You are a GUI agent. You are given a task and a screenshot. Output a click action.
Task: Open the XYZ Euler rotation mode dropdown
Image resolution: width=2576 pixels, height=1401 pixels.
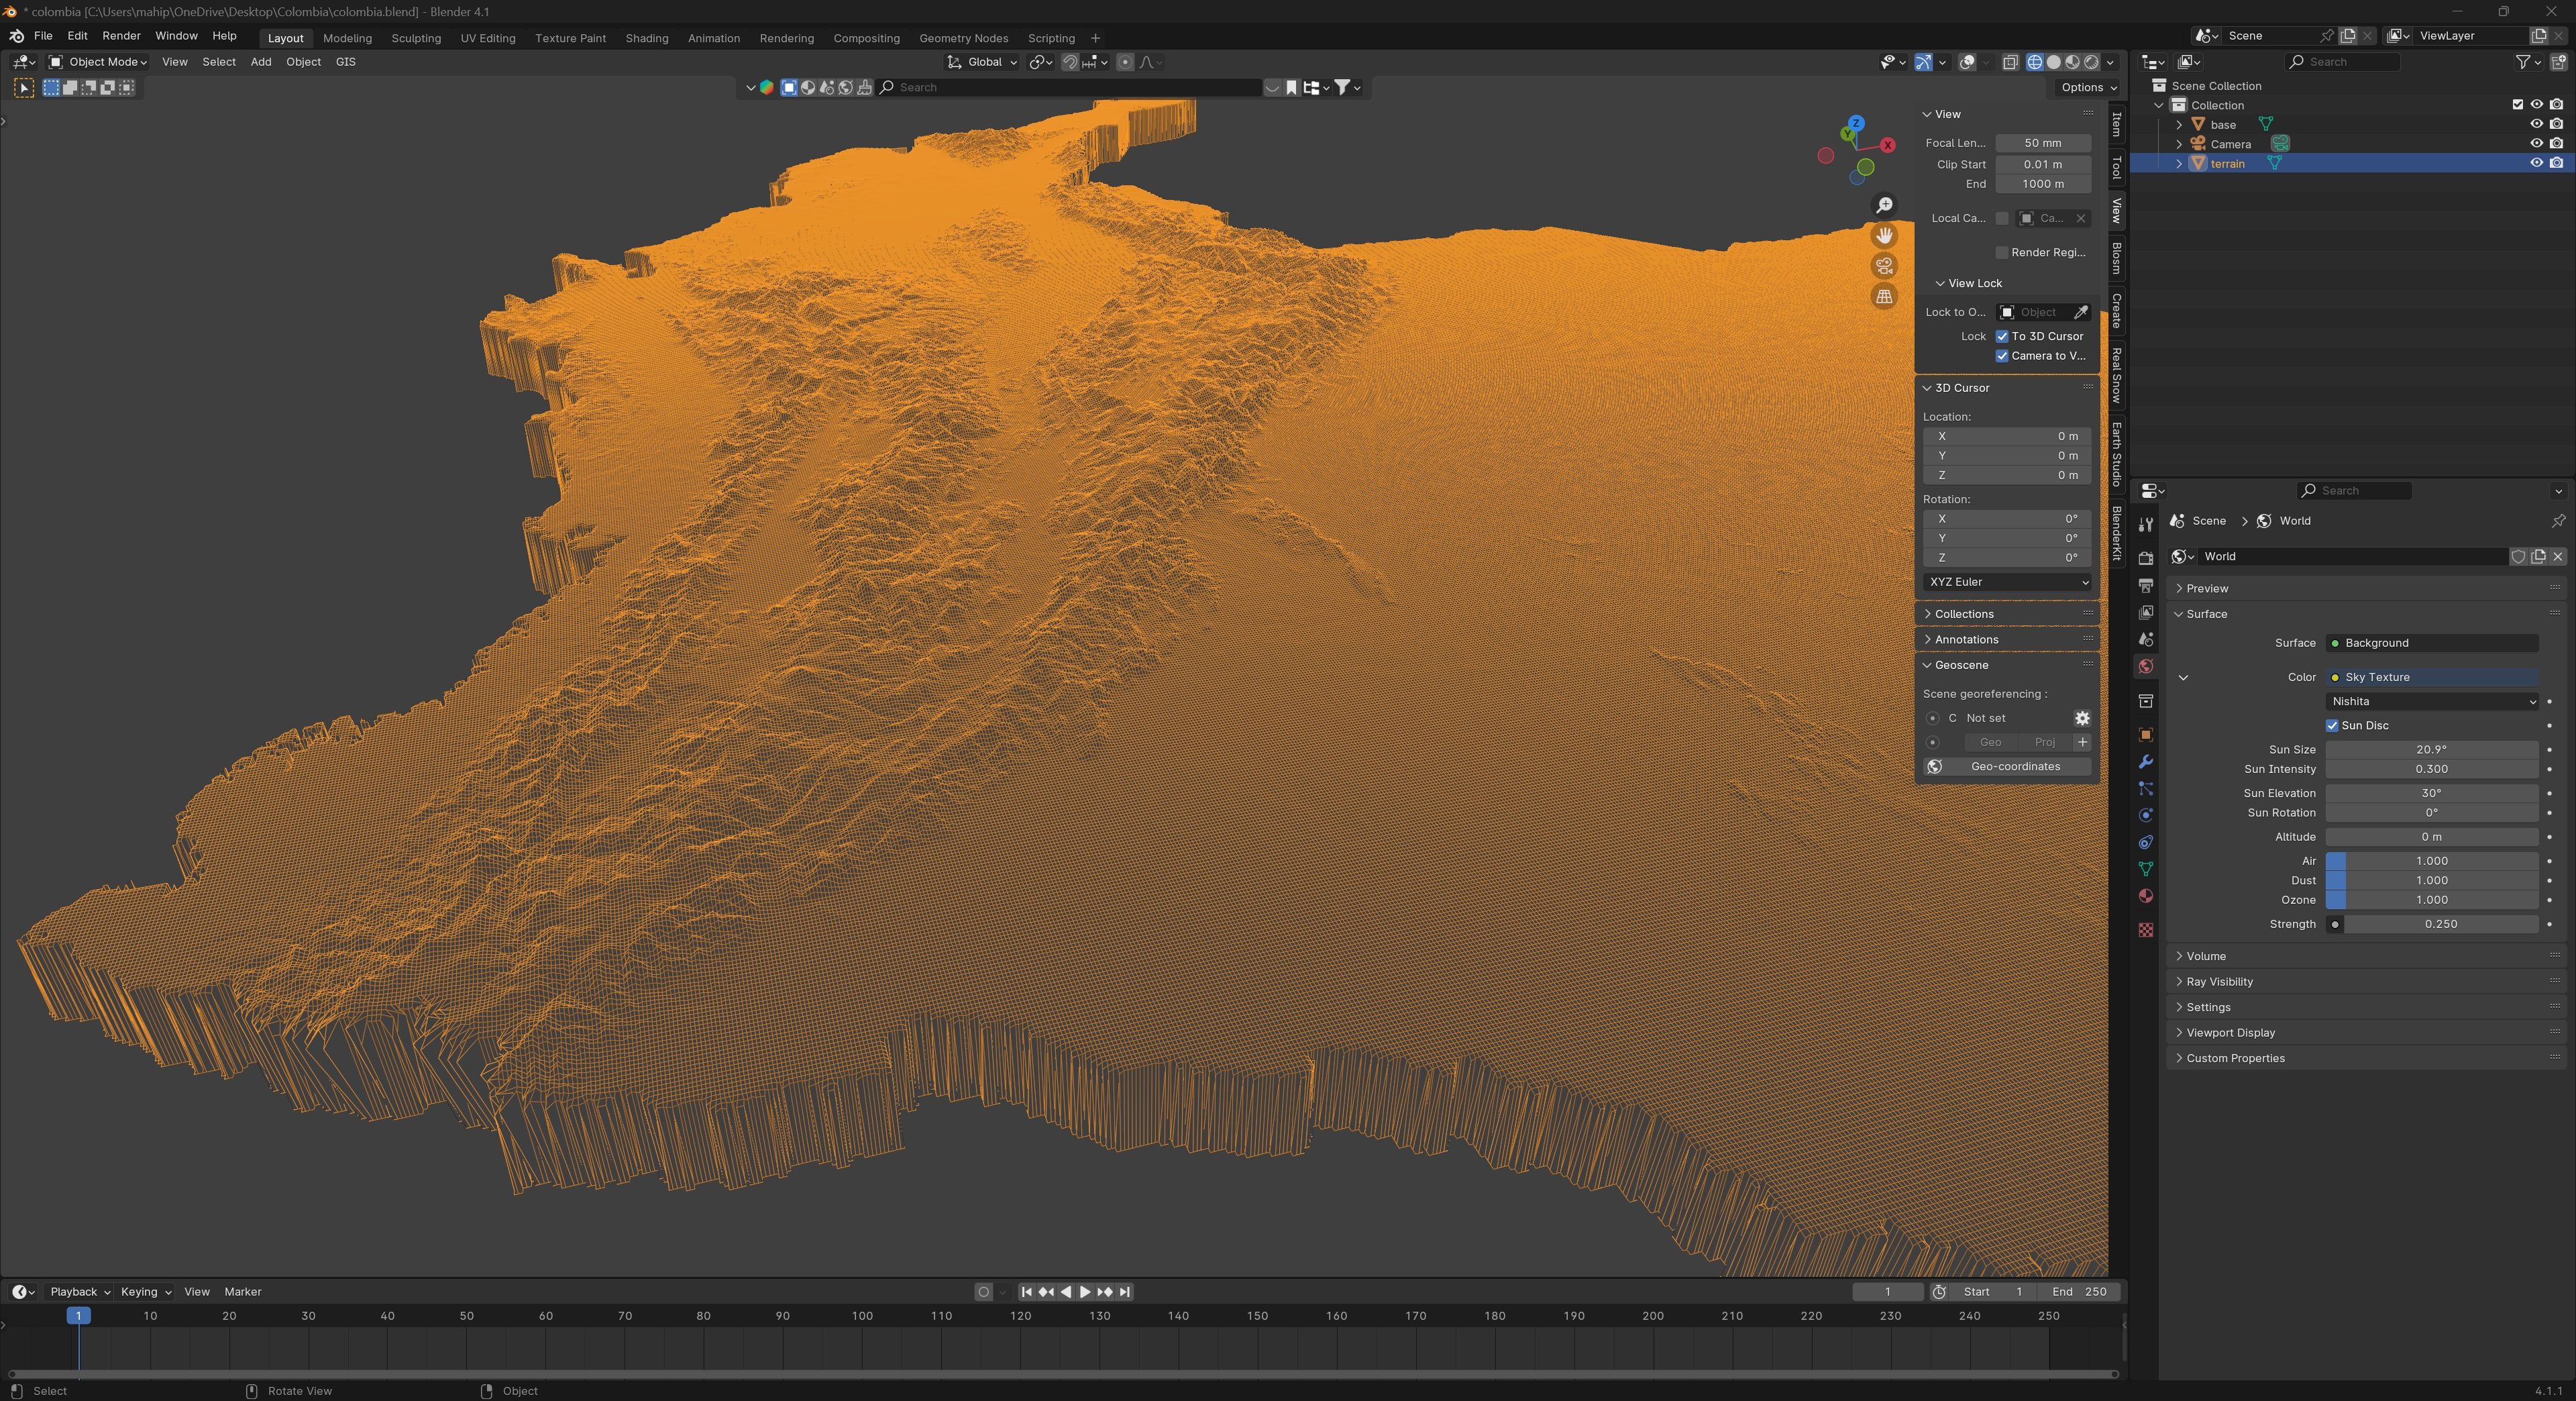tap(2007, 582)
